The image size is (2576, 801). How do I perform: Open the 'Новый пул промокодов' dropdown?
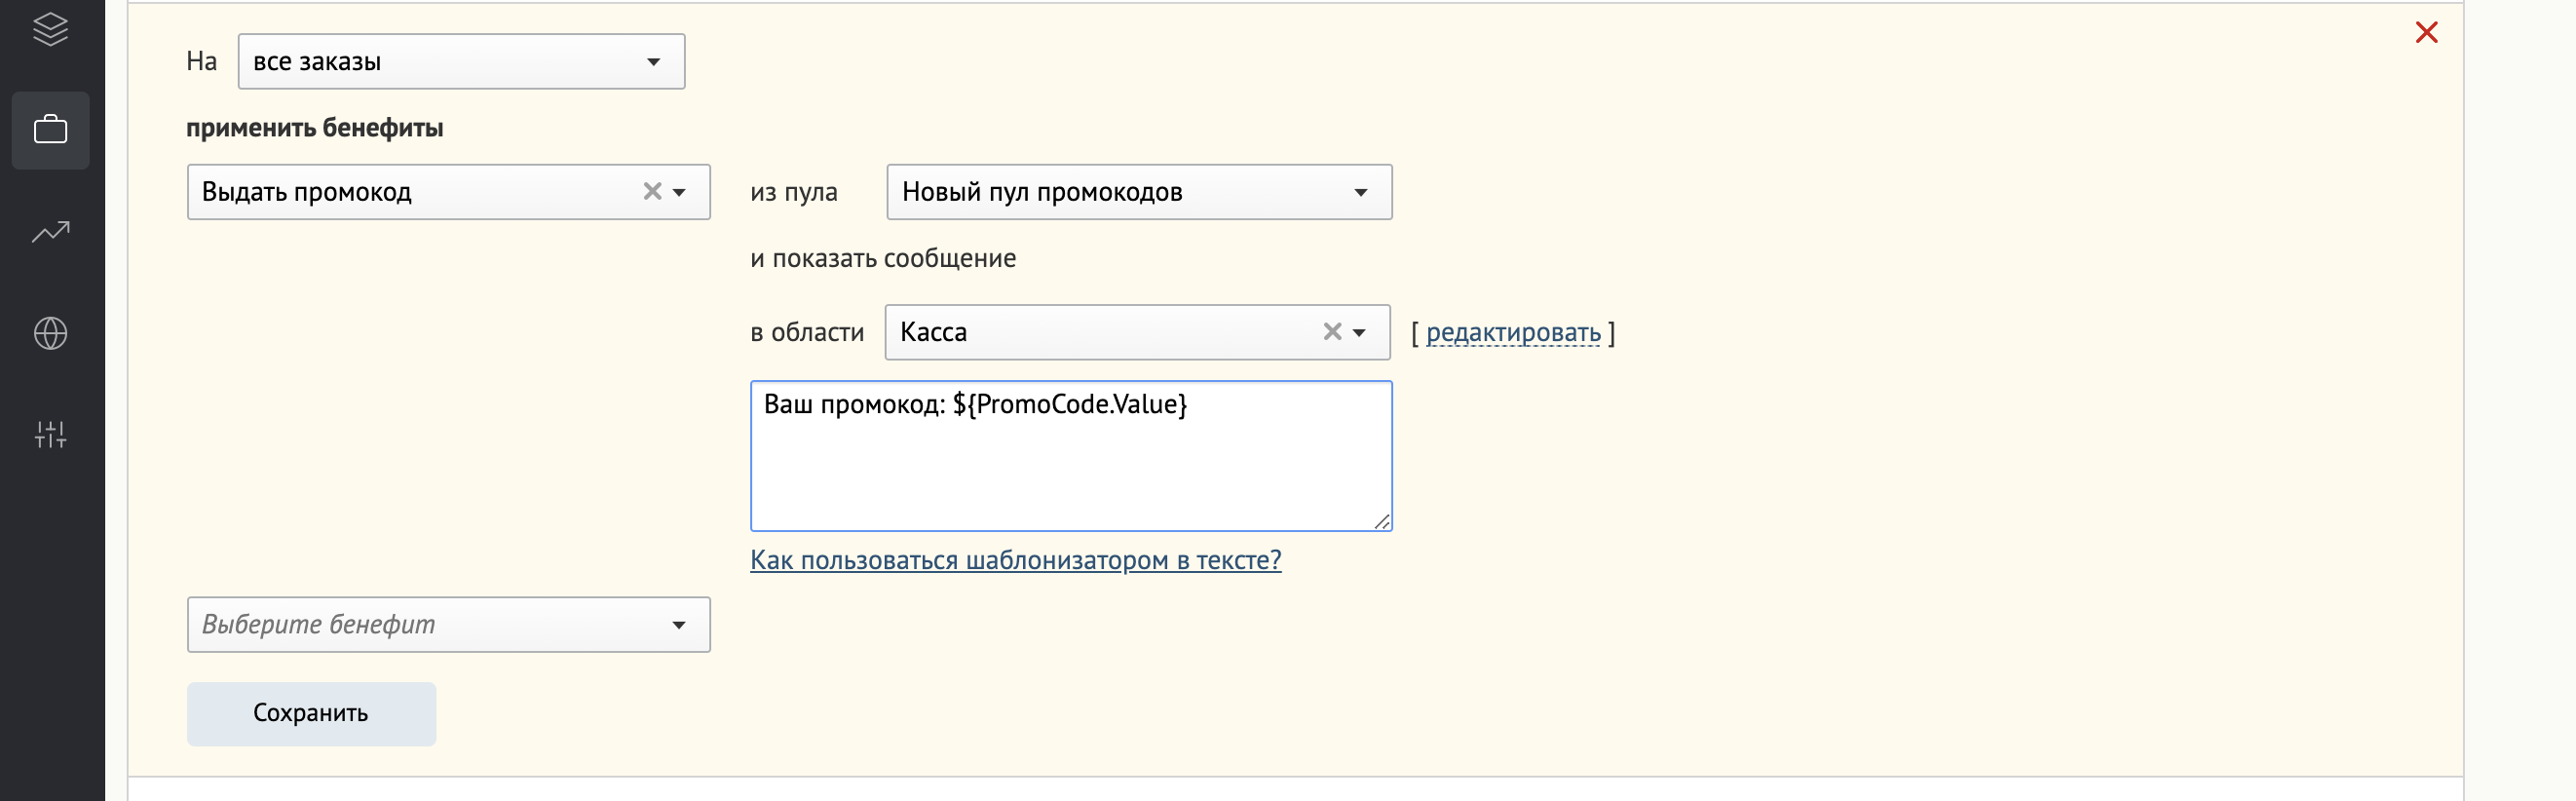coord(1139,192)
